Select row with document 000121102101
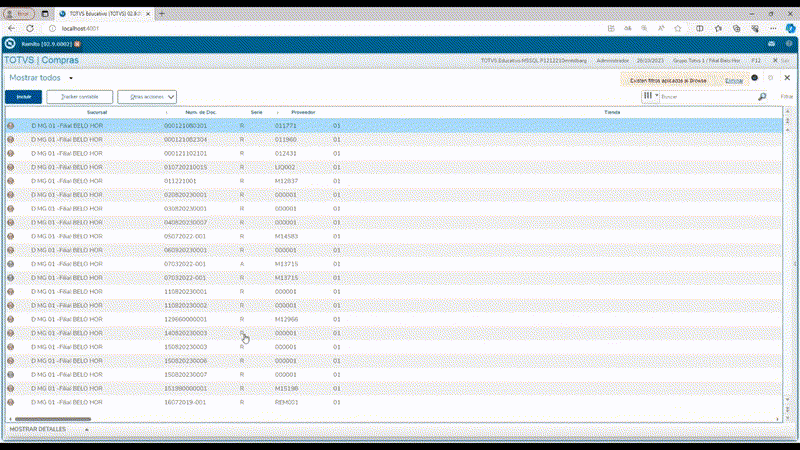Image resolution: width=800 pixels, height=450 pixels. tap(394, 153)
